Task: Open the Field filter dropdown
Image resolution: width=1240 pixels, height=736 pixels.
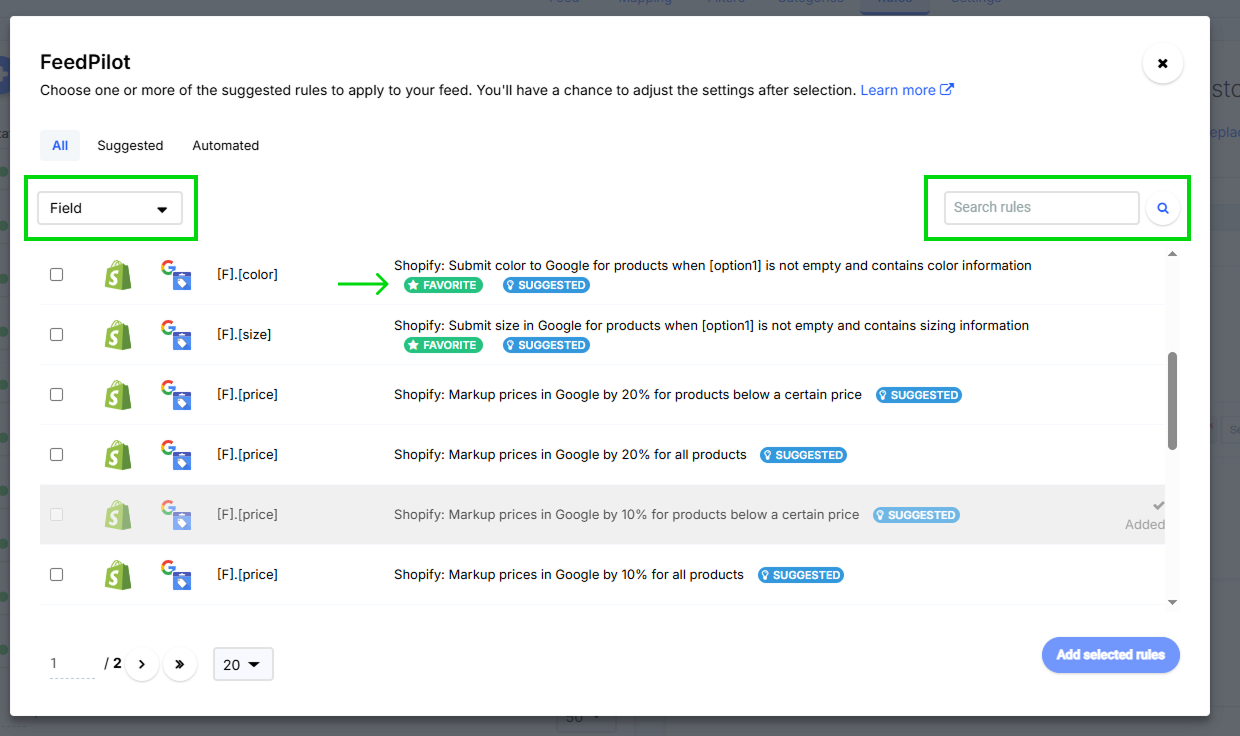Action: pyautogui.click(x=110, y=208)
